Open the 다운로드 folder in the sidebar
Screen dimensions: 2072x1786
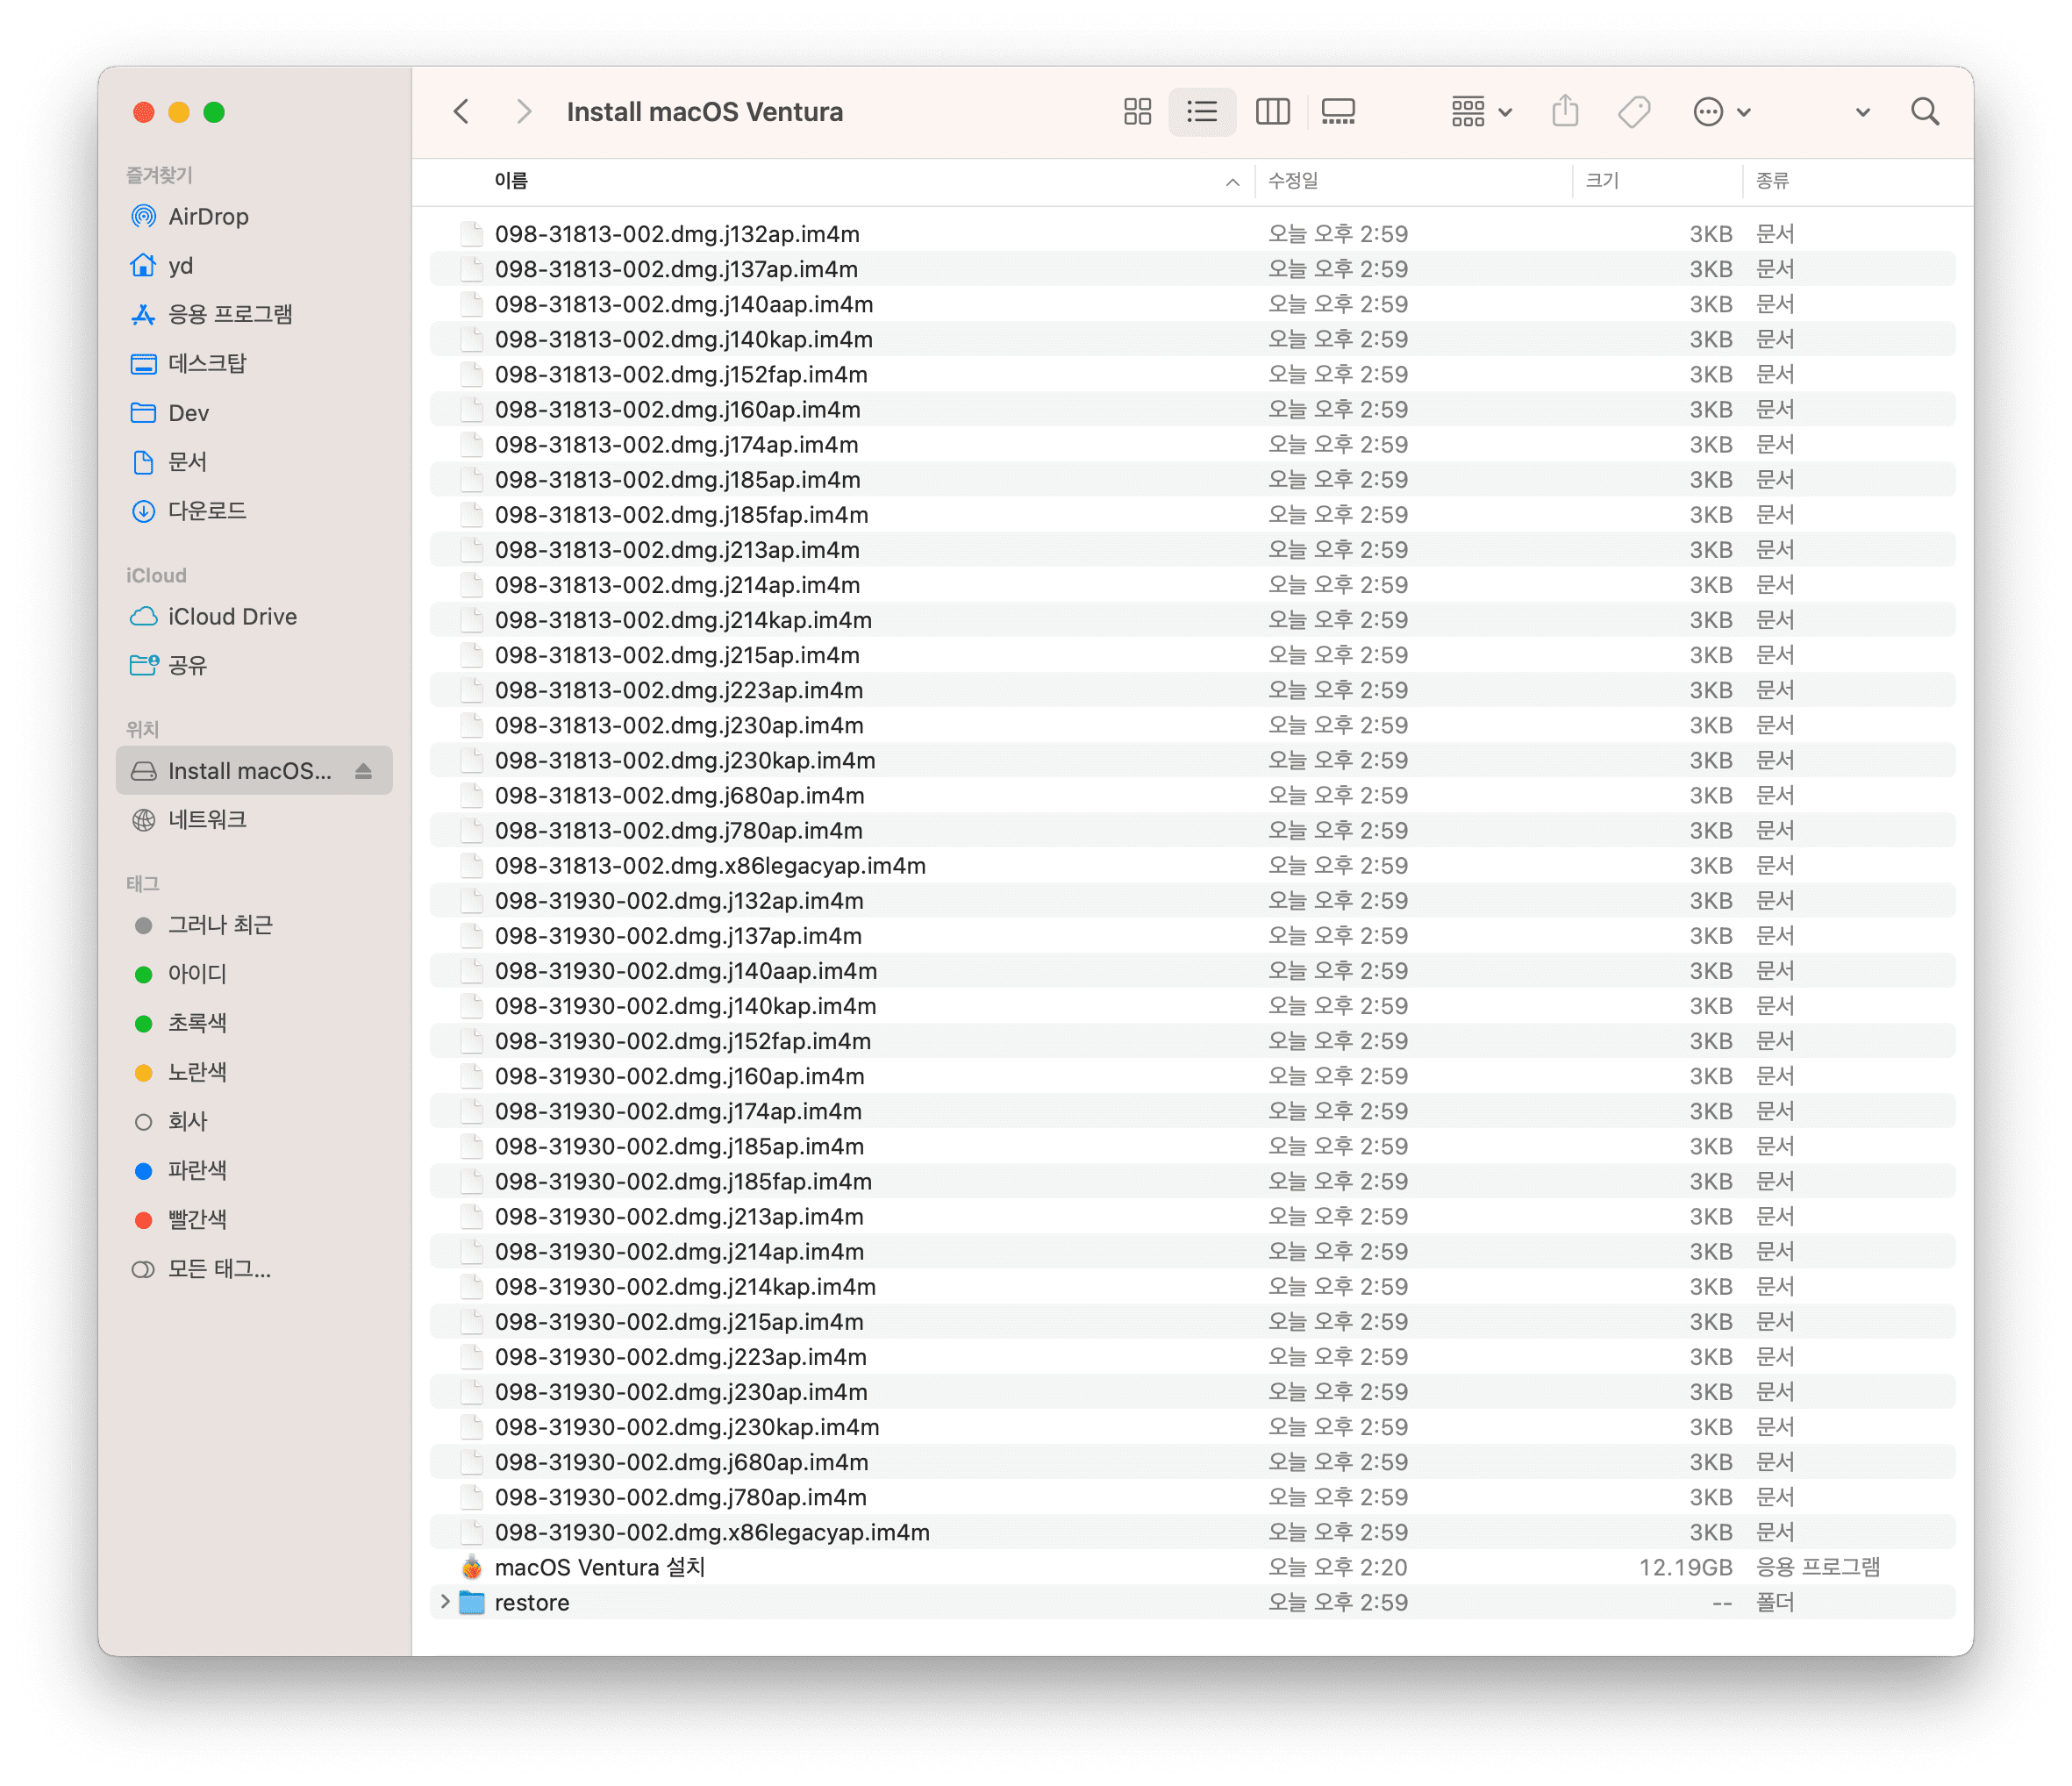(x=206, y=511)
